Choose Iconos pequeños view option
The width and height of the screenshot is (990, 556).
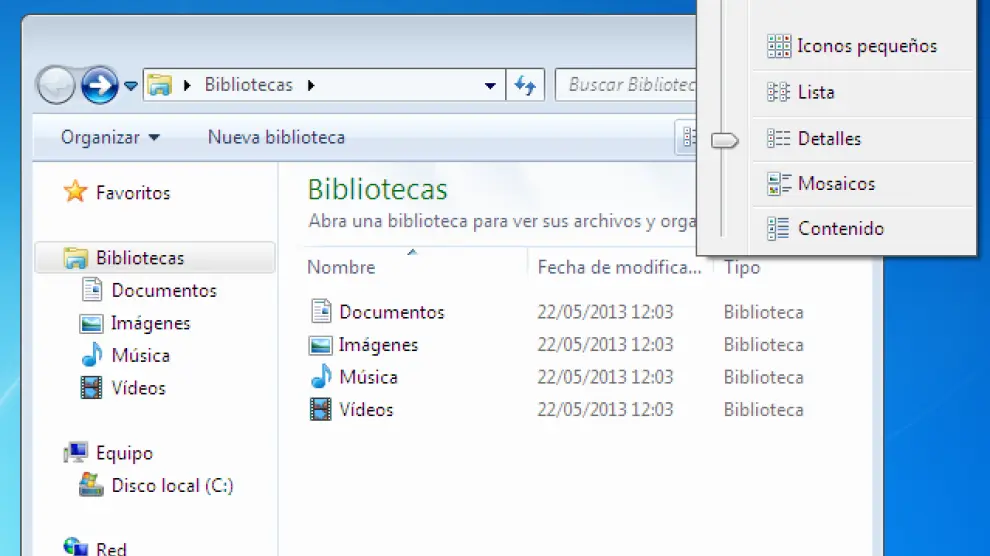pyautogui.click(x=852, y=46)
